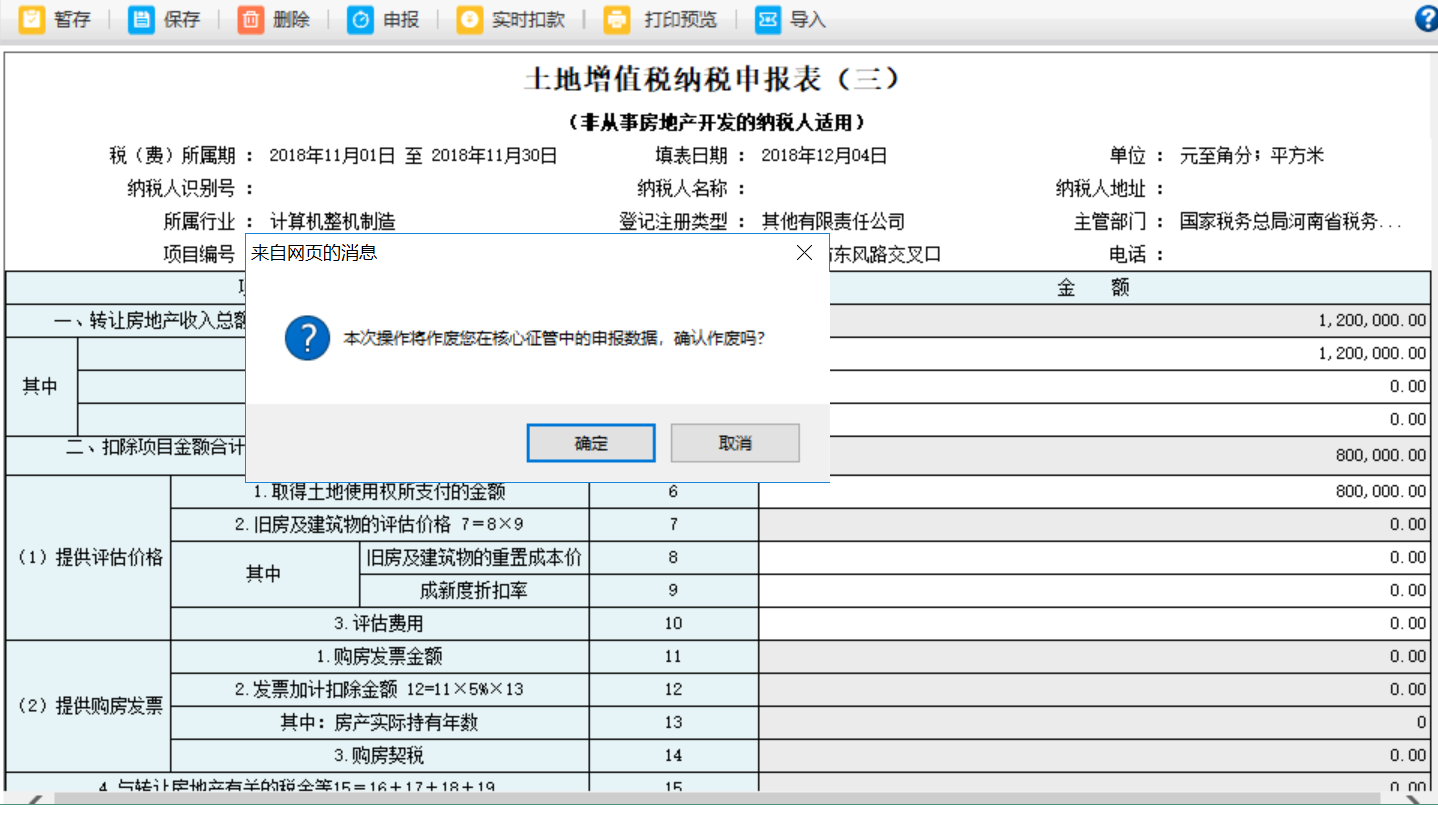The height and width of the screenshot is (813, 1438).
Task: Click the 实时扣款 payment icon
Action: 469,19
